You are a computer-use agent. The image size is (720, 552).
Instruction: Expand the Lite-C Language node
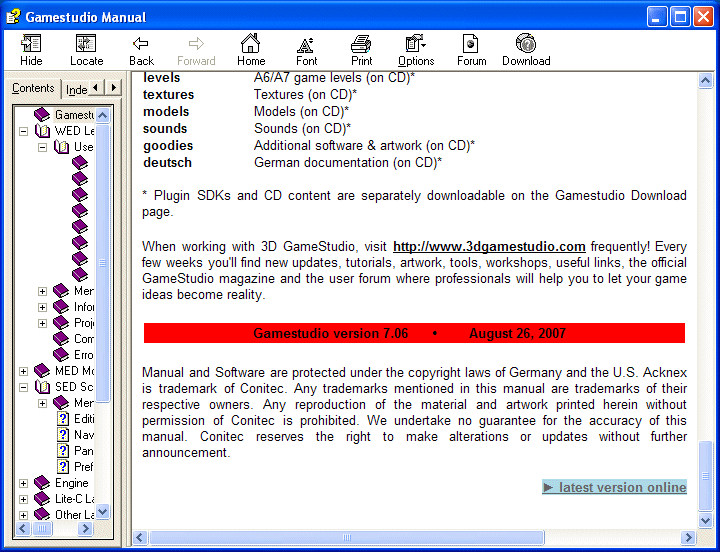[x=23, y=500]
